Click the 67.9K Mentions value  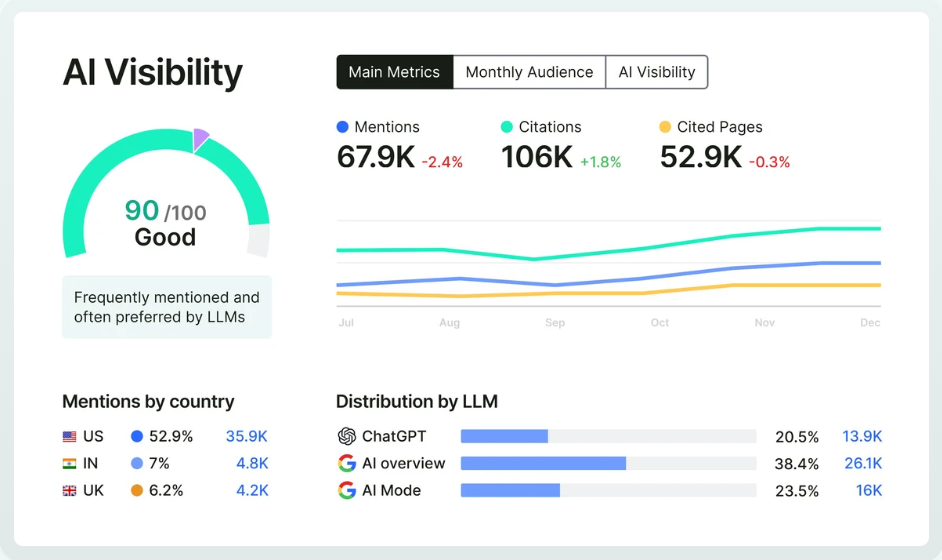(x=375, y=157)
